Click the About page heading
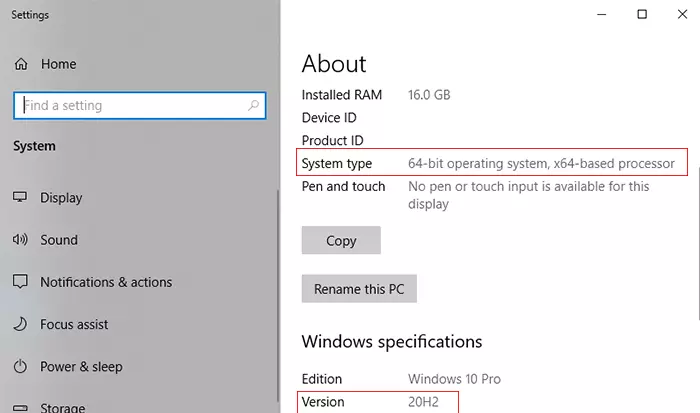 (334, 64)
